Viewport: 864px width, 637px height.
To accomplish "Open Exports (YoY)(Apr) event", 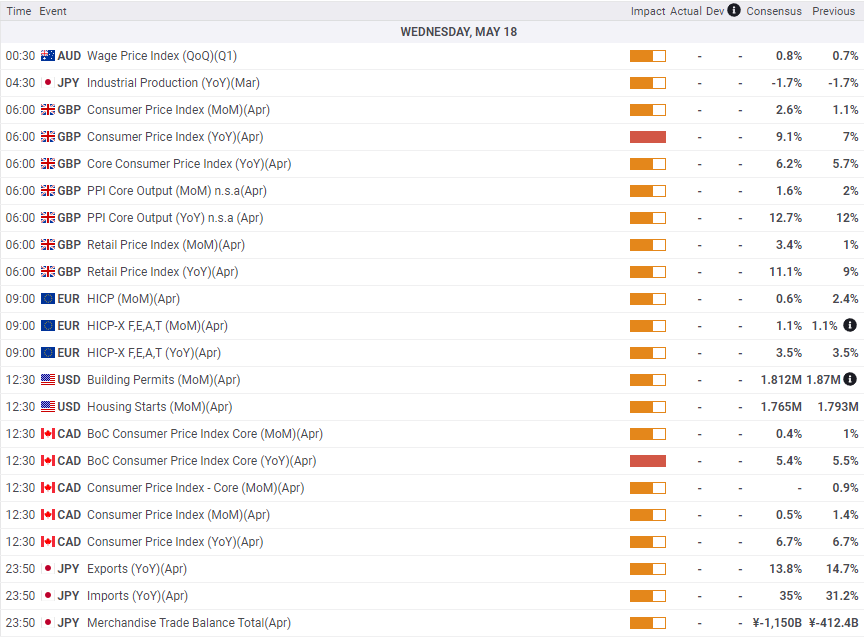I will pos(137,569).
